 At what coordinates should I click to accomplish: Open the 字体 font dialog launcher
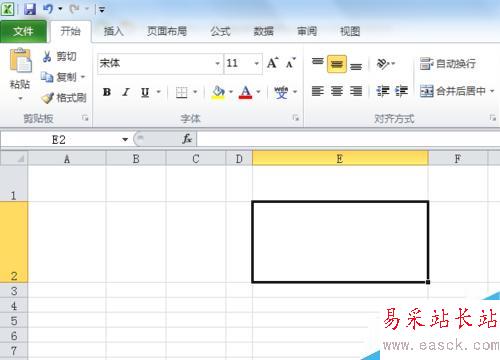[x=296, y=118]
